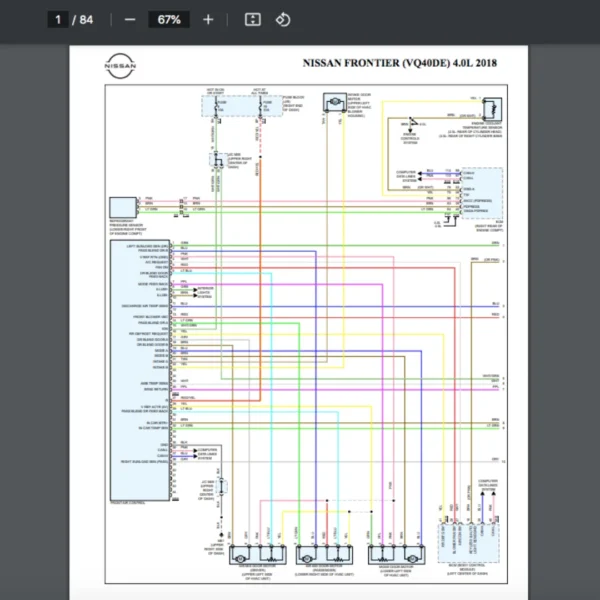This screenshot has height=600, width=600.
Task: Click the total page count 84
Action: [86, 20]
